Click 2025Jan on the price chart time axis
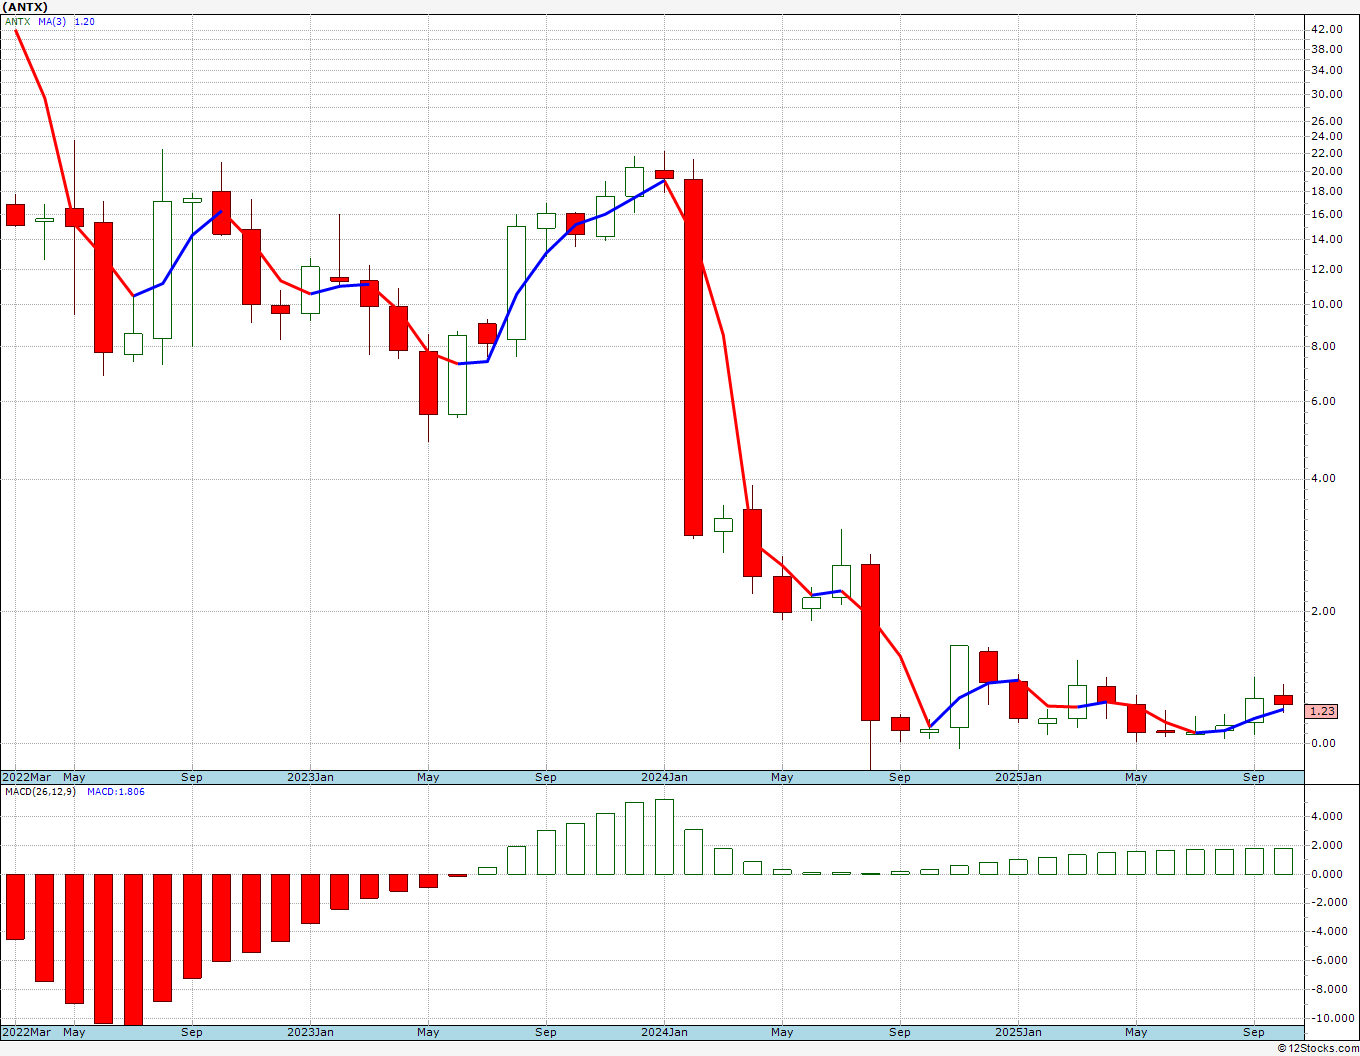The image size is (1360, 1056). [1018, 777]
